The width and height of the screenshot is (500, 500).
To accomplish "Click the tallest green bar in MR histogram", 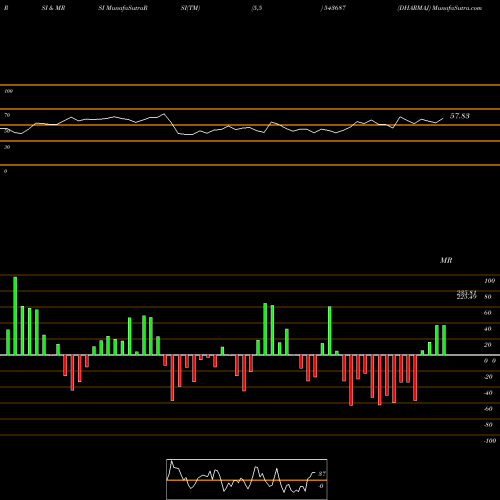I will click(15, 316).
